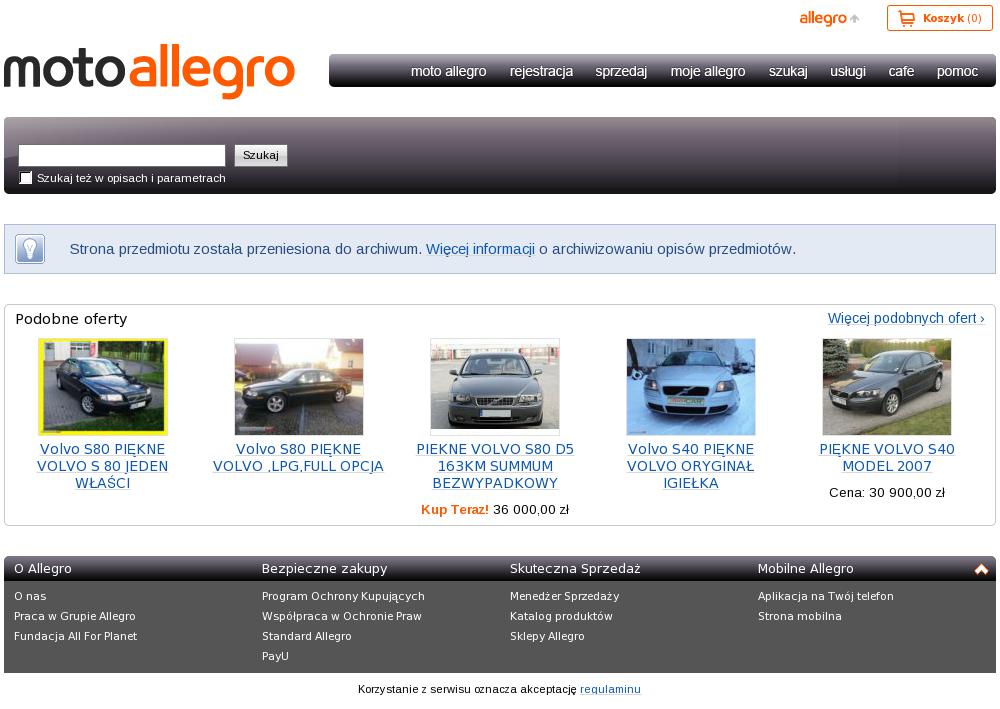Open thumbnail of silver Volvo S40 in snow
This screenshot has height=709, width=1000.
click(x=691, y=387)
